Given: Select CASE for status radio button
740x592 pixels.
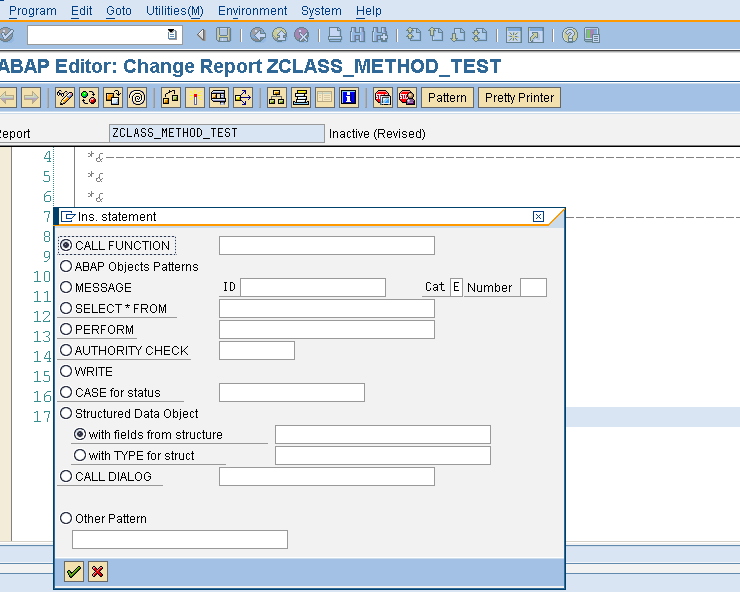Looking at the screenshot, I should pyautogui.click(x=66, y=392).
